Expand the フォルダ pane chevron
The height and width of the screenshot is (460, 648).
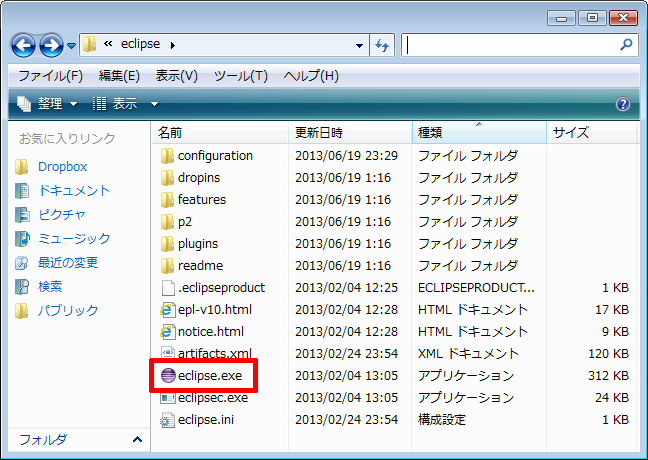pyautogui.click(x=137, y=439)
